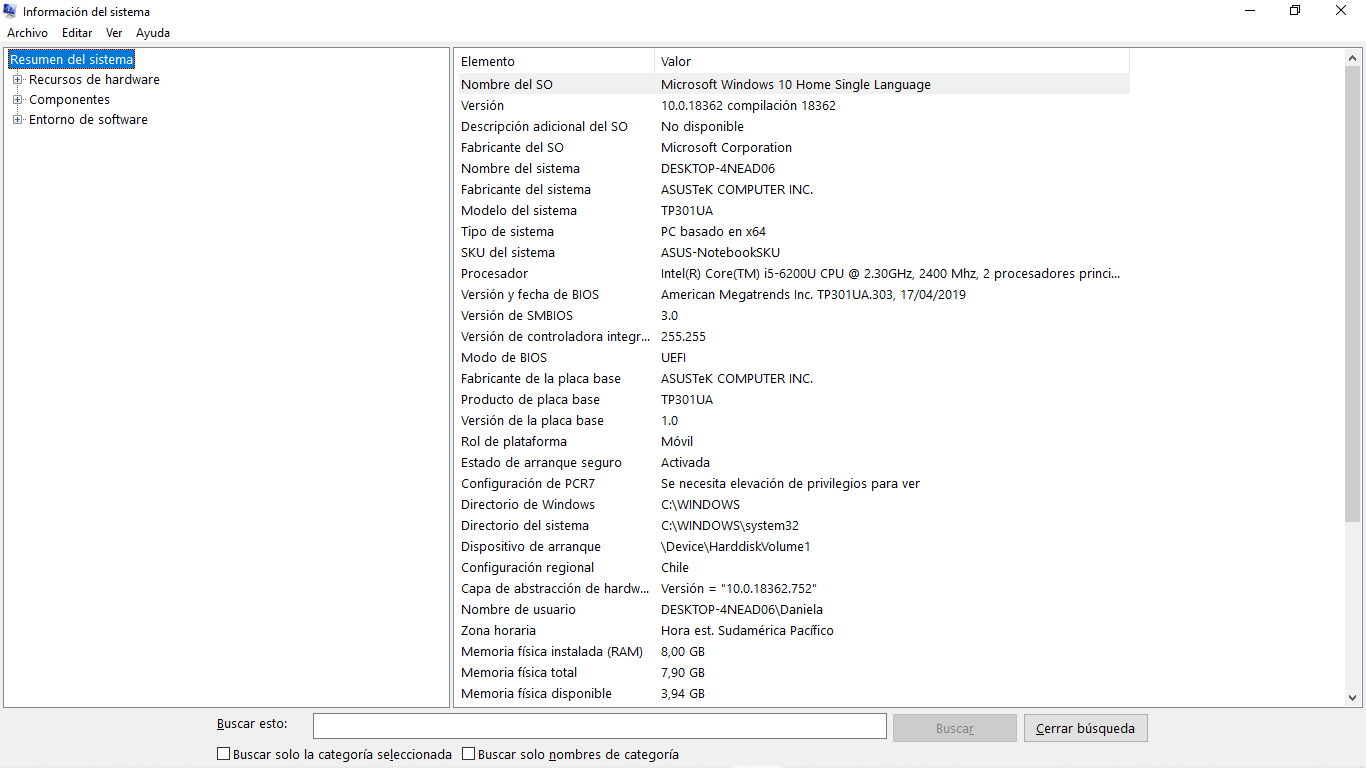Select Recursos de hardware label
The image size is (1366, 768).
tap(94, 80)
